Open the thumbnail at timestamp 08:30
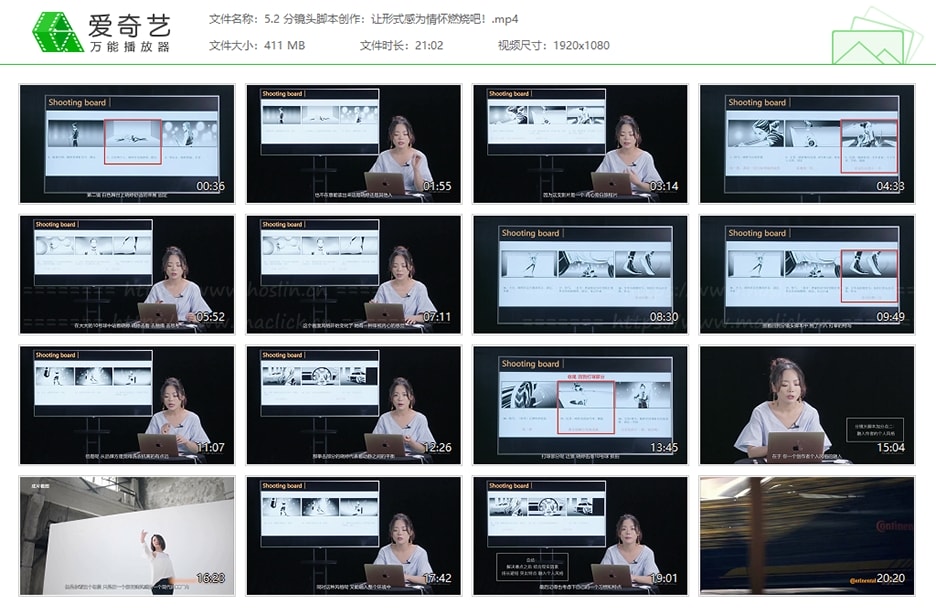The image size is (936, 615). coord(580,275)
